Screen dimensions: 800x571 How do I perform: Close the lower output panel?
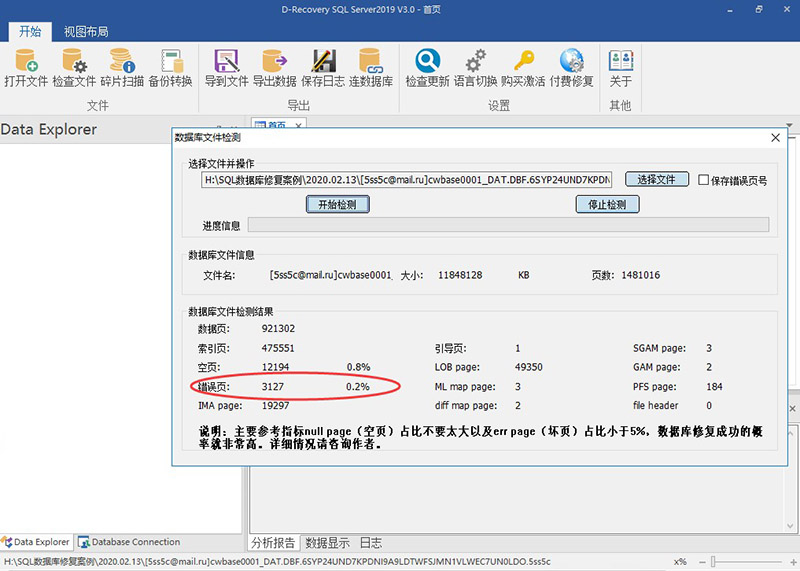792,409
